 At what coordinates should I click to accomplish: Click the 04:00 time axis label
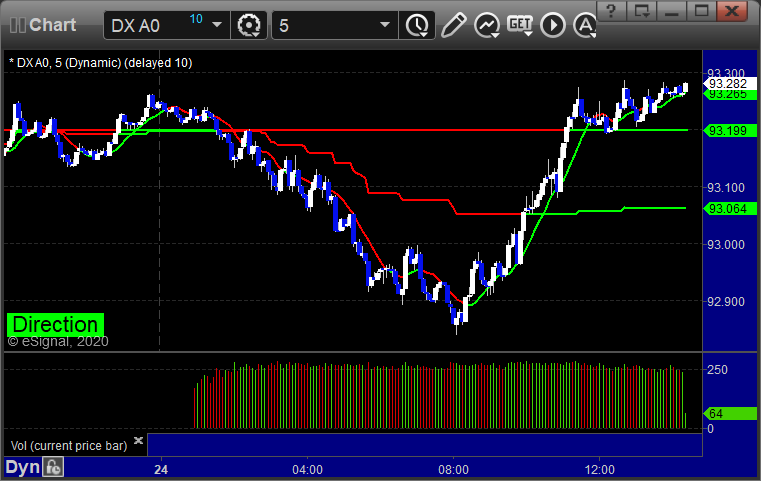(307, 470)
